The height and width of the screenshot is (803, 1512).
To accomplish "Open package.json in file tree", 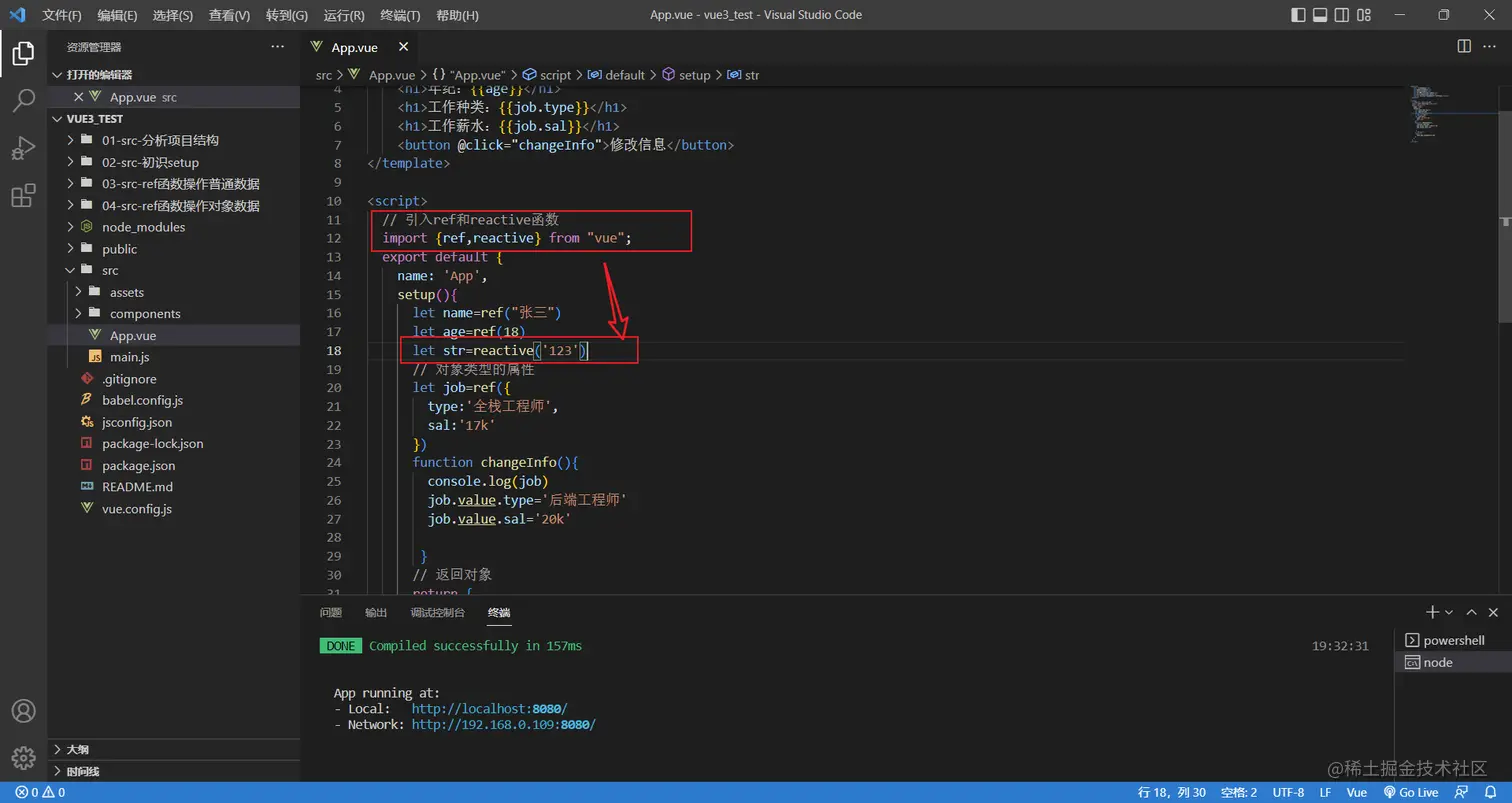I will (138, 465).
